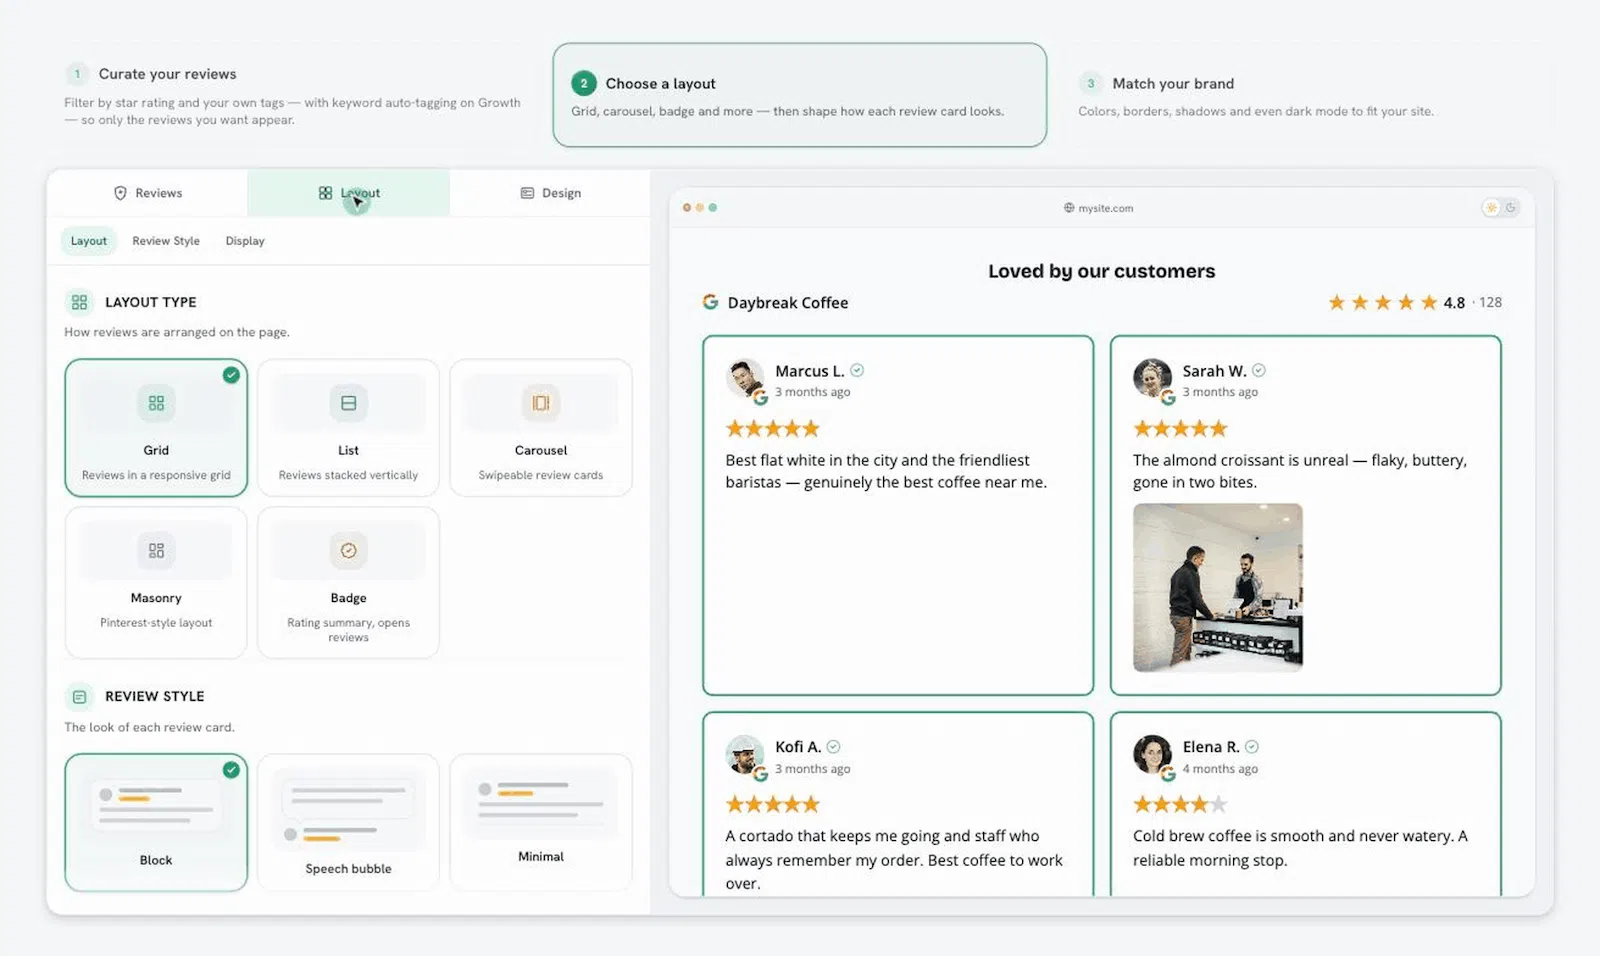Click Kofi A.'s avatar photo
The image size is (1600, 956).
tap(745, 755)
